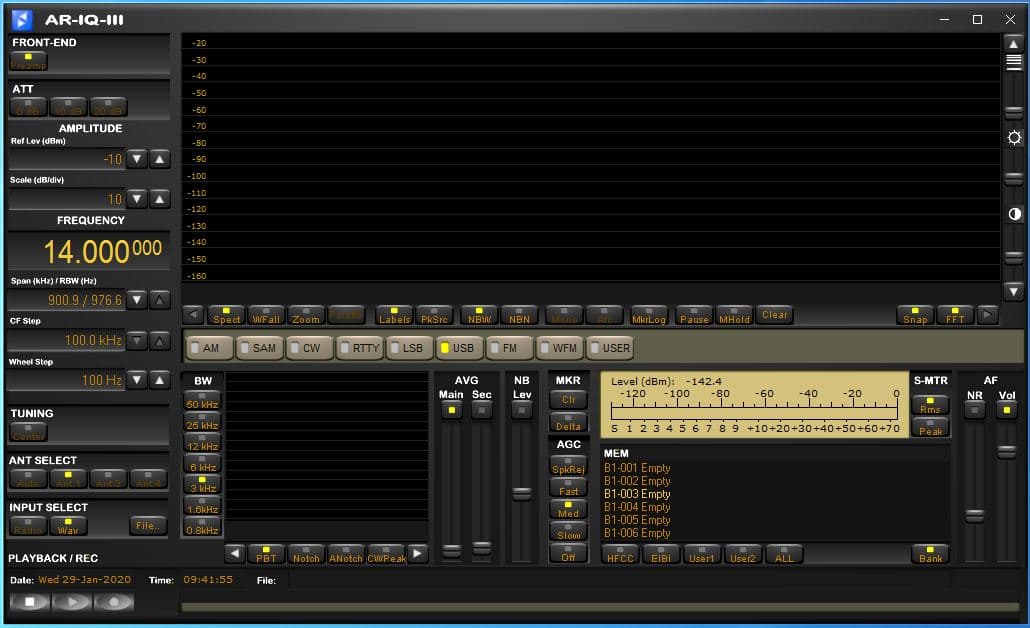Click the Clear button

click(x=774, y=315)
